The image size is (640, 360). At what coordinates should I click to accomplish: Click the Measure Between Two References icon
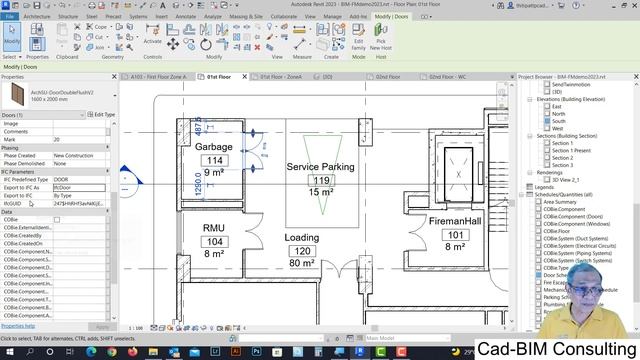tap(300, 44)
